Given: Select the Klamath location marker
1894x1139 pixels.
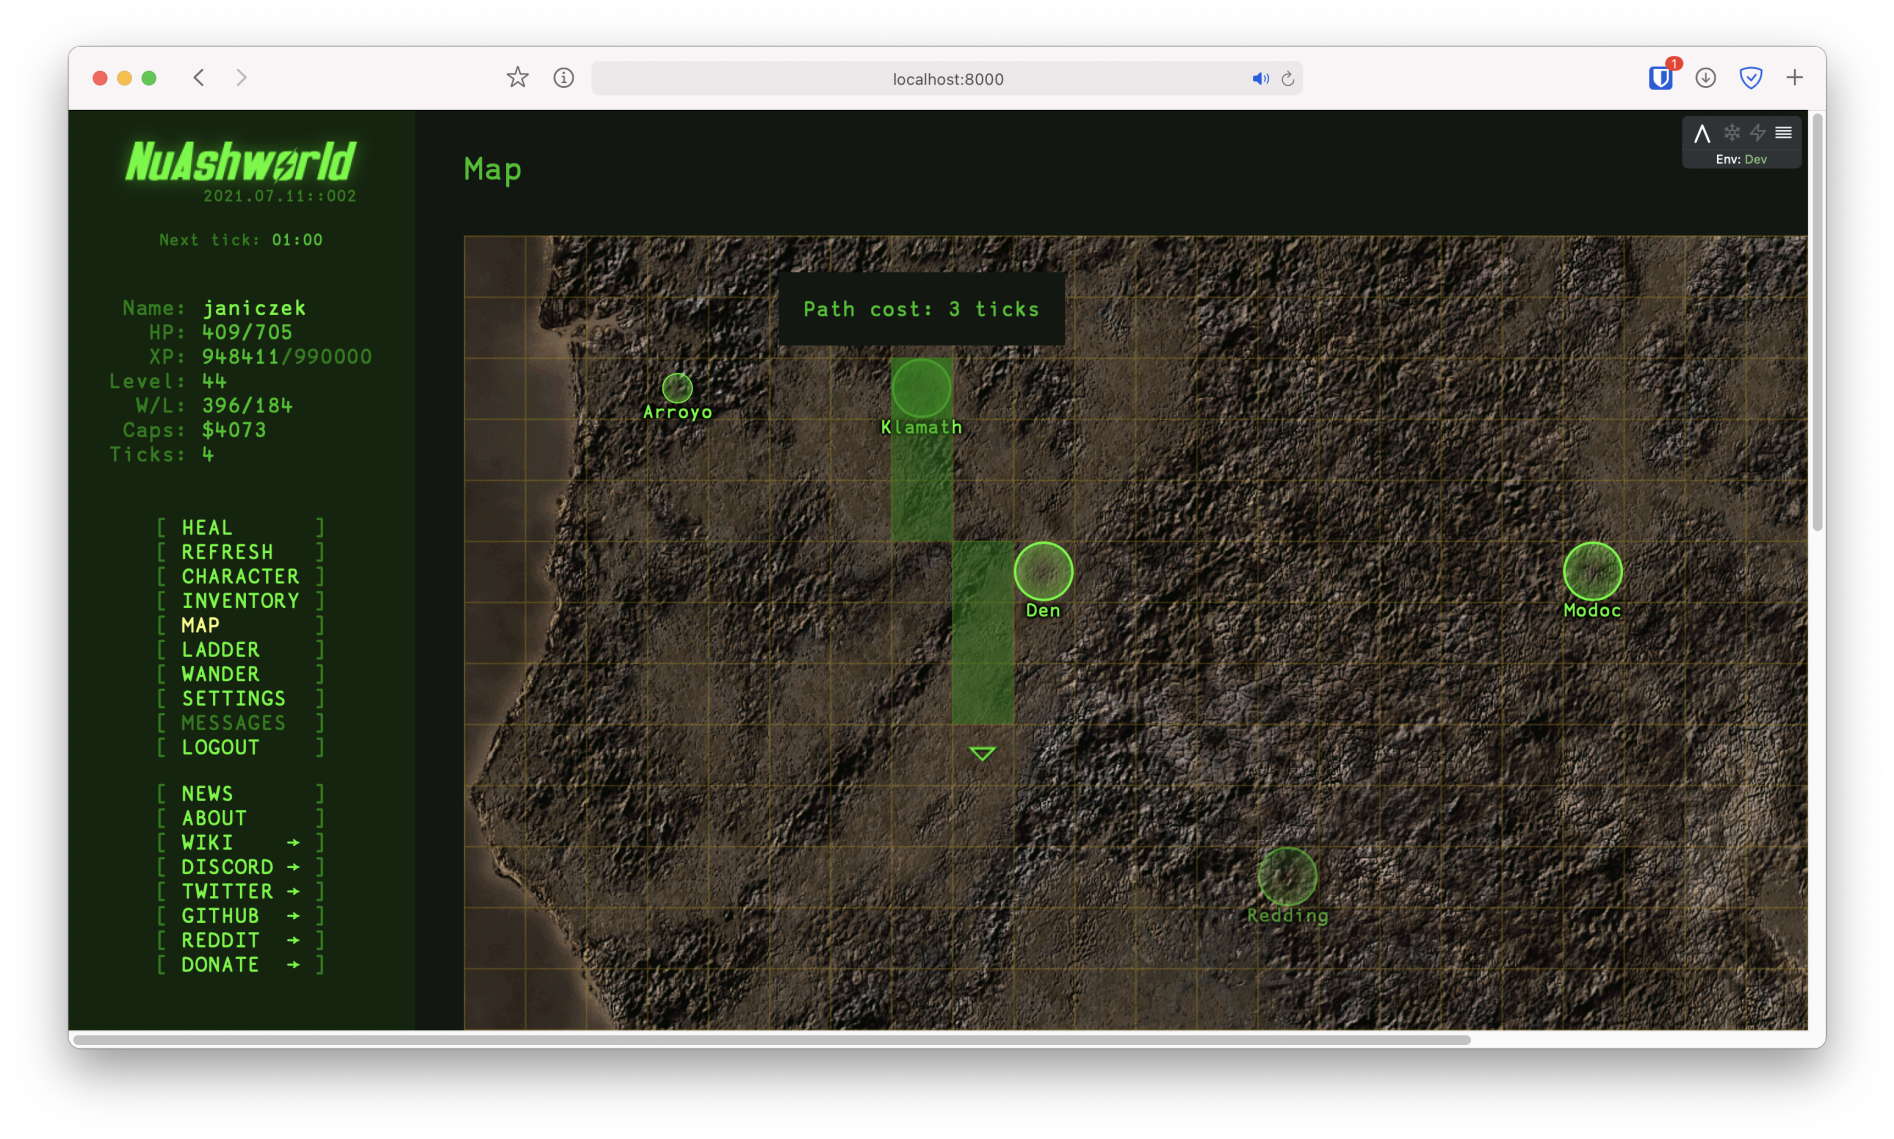Looking at the screenshot, I should pos(921,388).
